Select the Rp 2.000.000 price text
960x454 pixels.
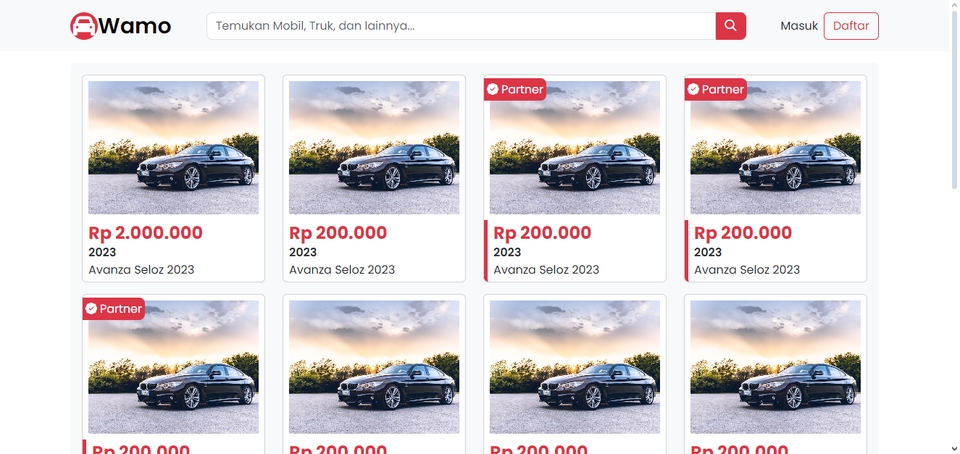point(145,233)
